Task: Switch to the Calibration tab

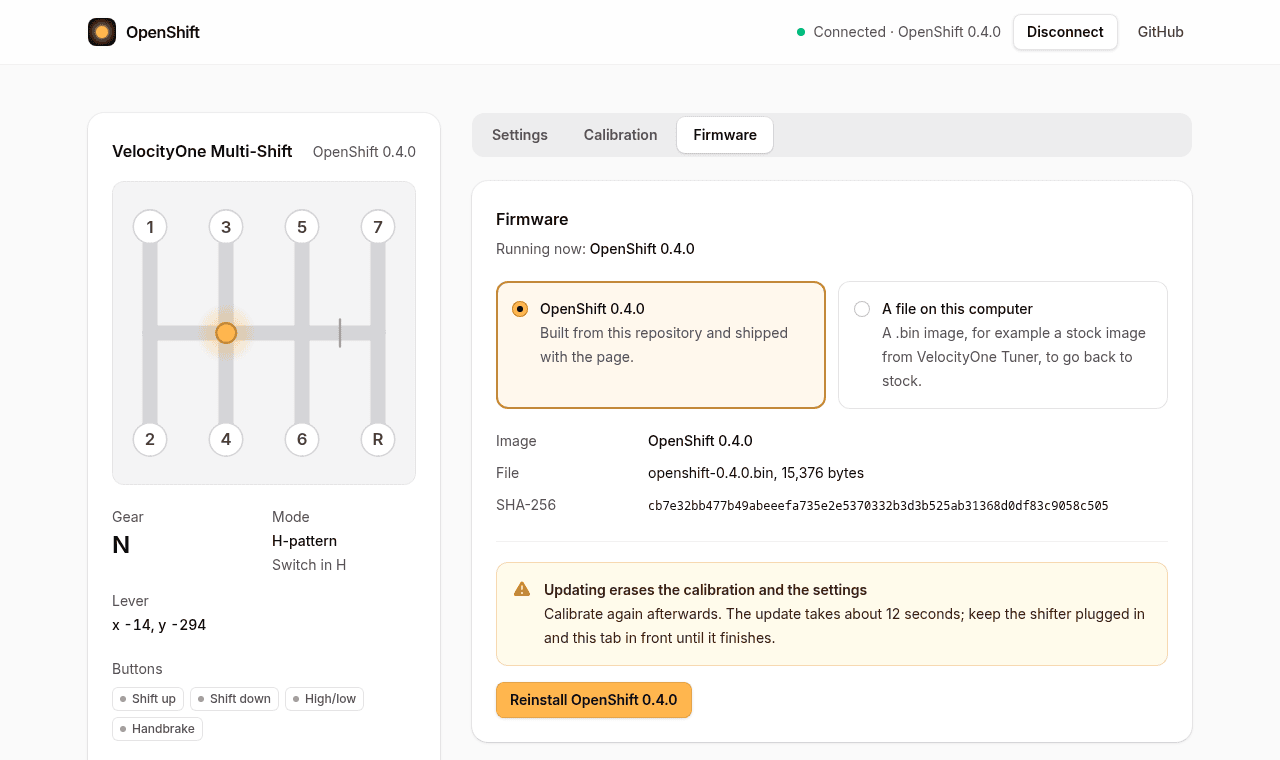Action: [621, 135]
